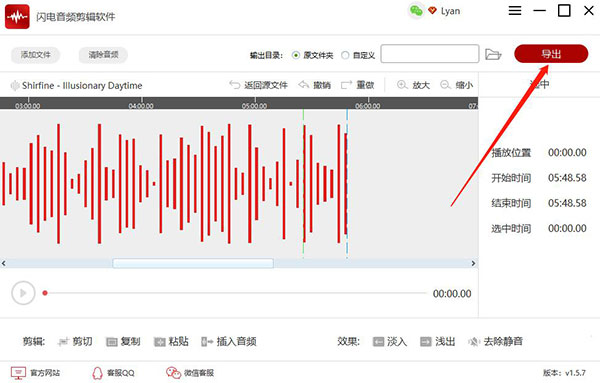Click the 添加文件 add file button
600x383 pixels.
point(36,55)
